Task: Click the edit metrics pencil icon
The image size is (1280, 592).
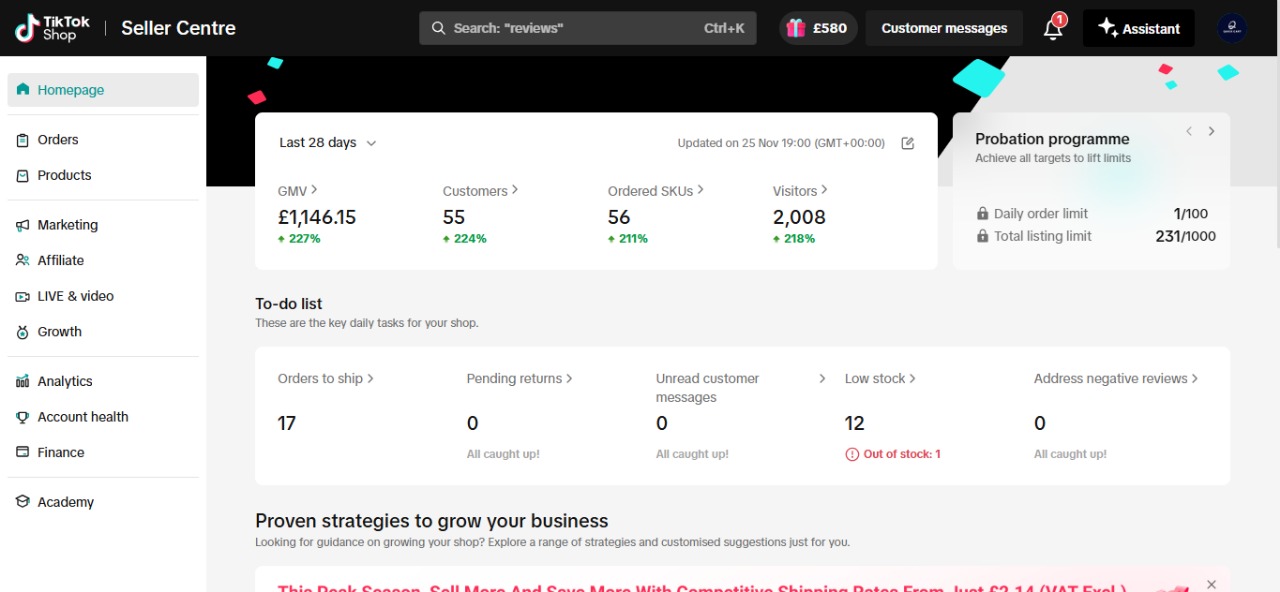Action: (908, 143)
